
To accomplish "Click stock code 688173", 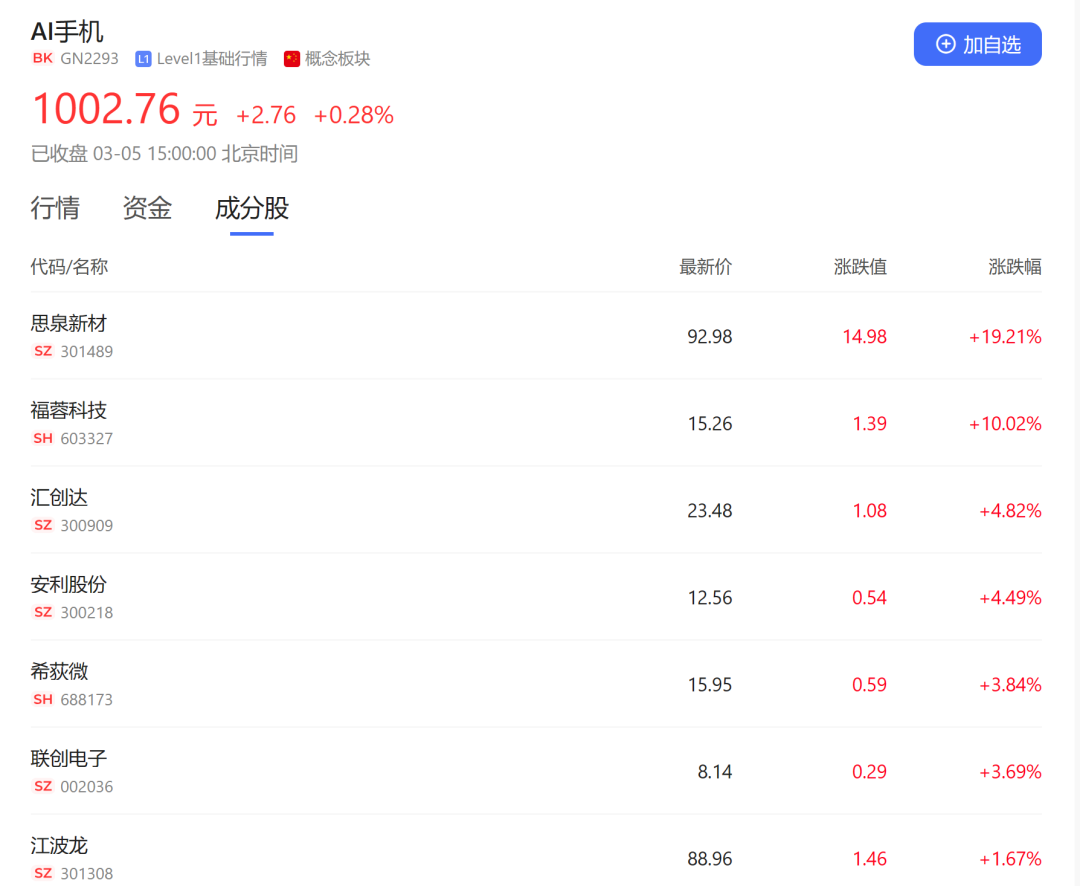I will (87, 699).
